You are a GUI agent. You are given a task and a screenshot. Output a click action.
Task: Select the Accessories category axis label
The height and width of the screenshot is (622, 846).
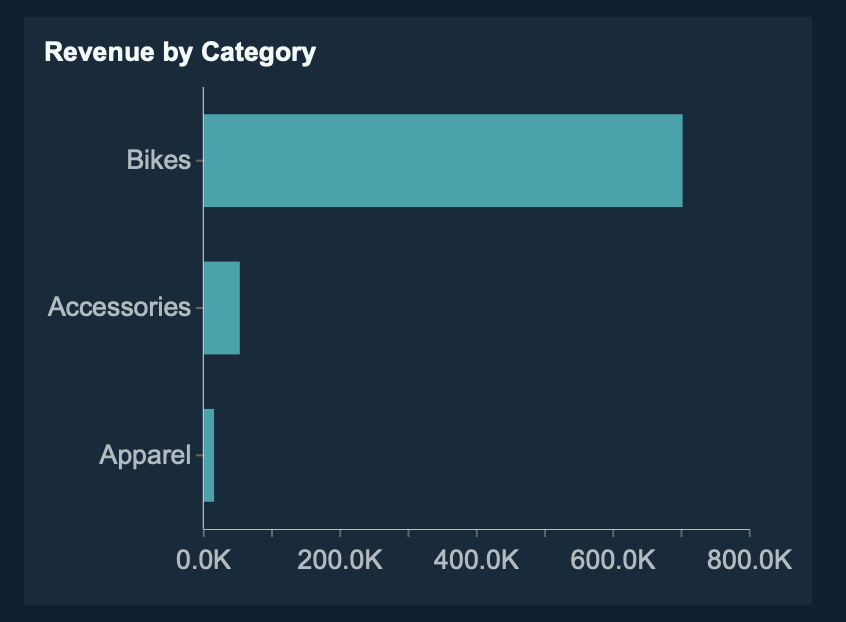(x=119, y=307)
